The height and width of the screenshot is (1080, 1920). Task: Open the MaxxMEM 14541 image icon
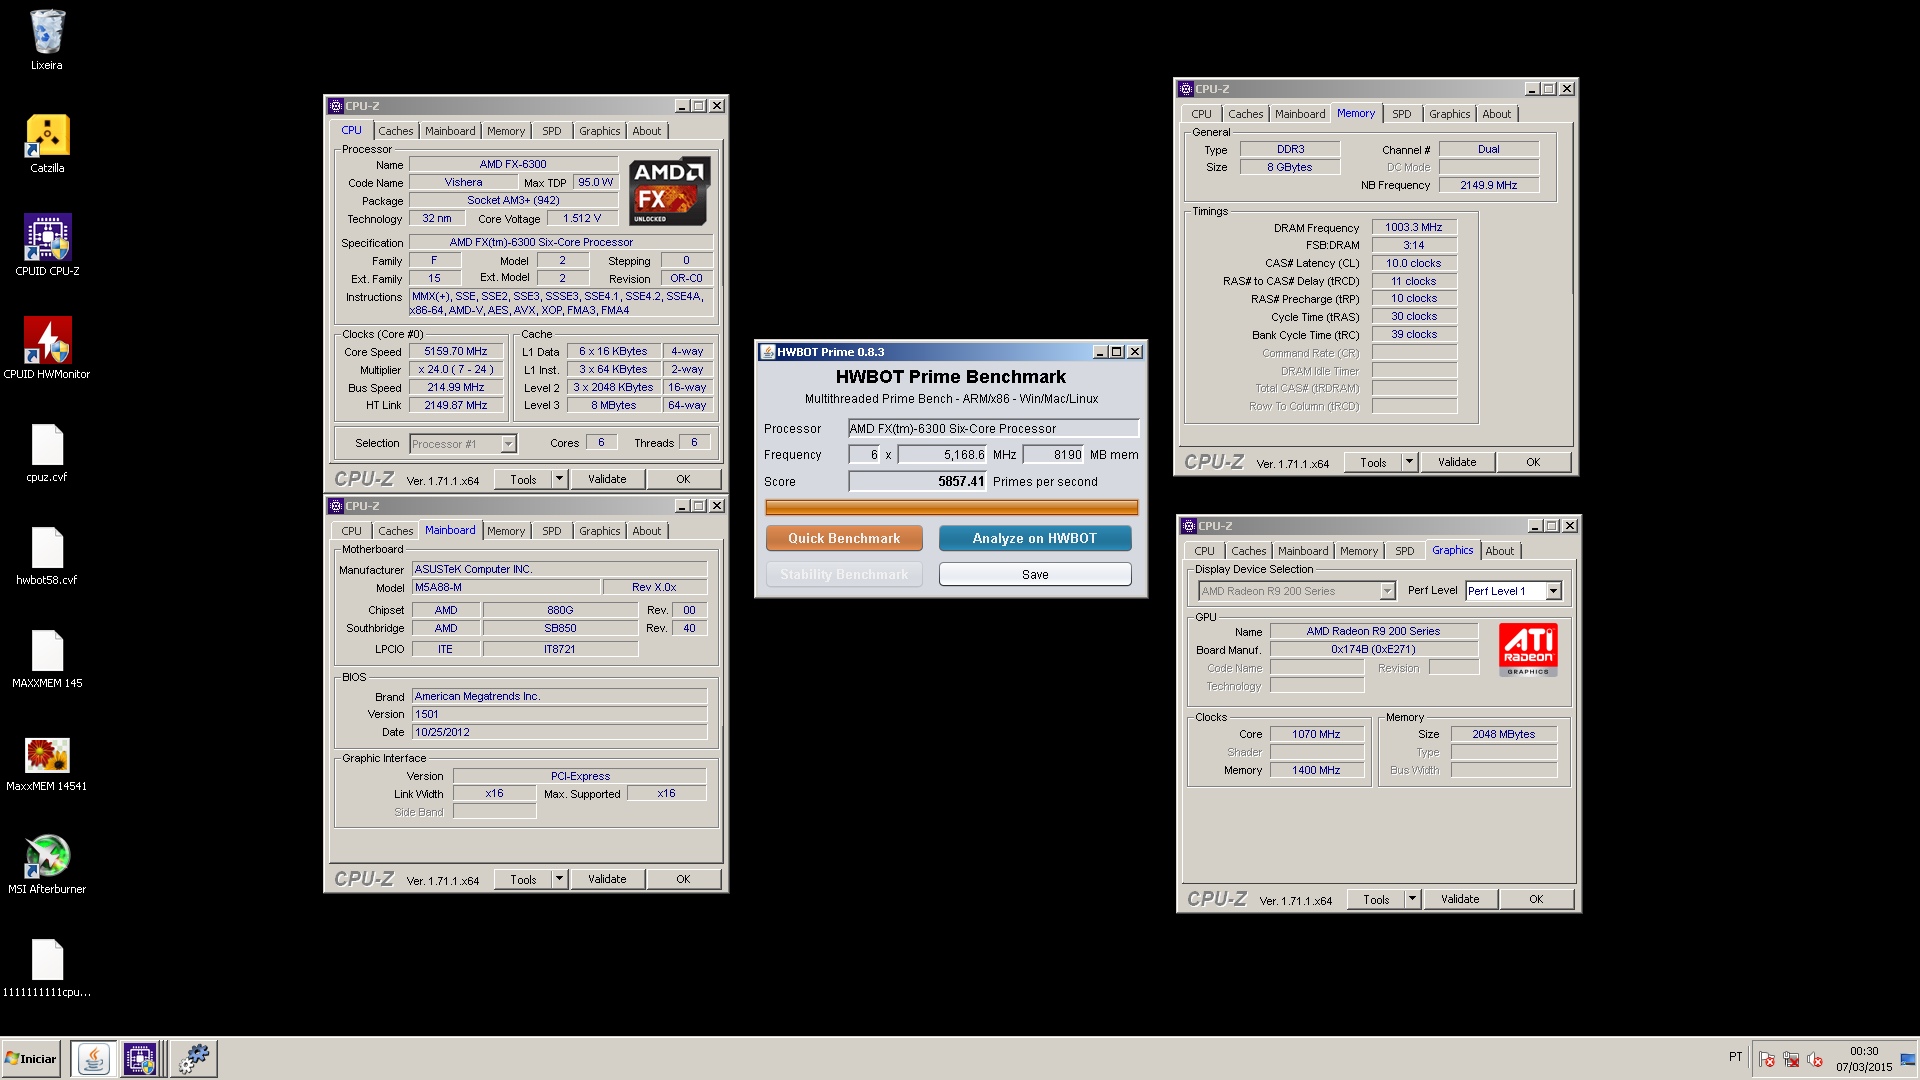coord(47,755)
